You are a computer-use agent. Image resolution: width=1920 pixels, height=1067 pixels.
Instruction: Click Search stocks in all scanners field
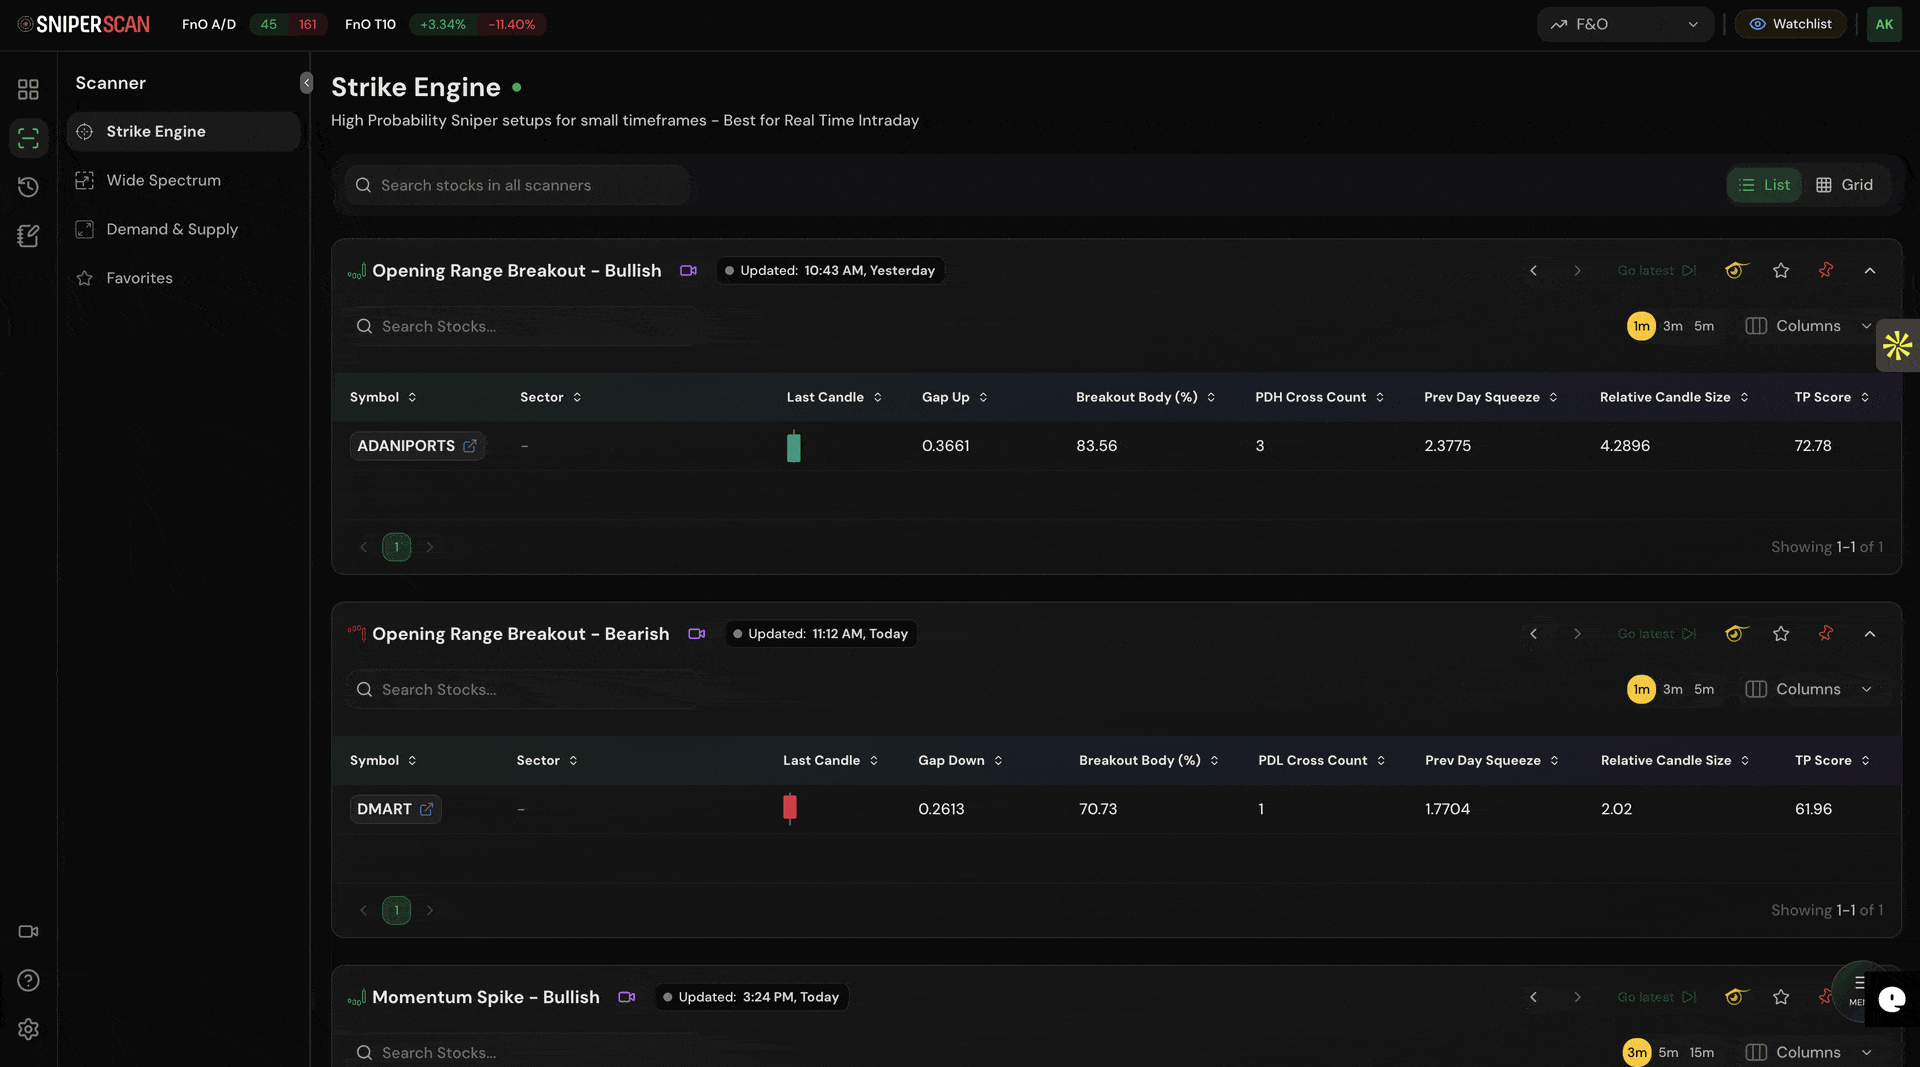[517, 185]
